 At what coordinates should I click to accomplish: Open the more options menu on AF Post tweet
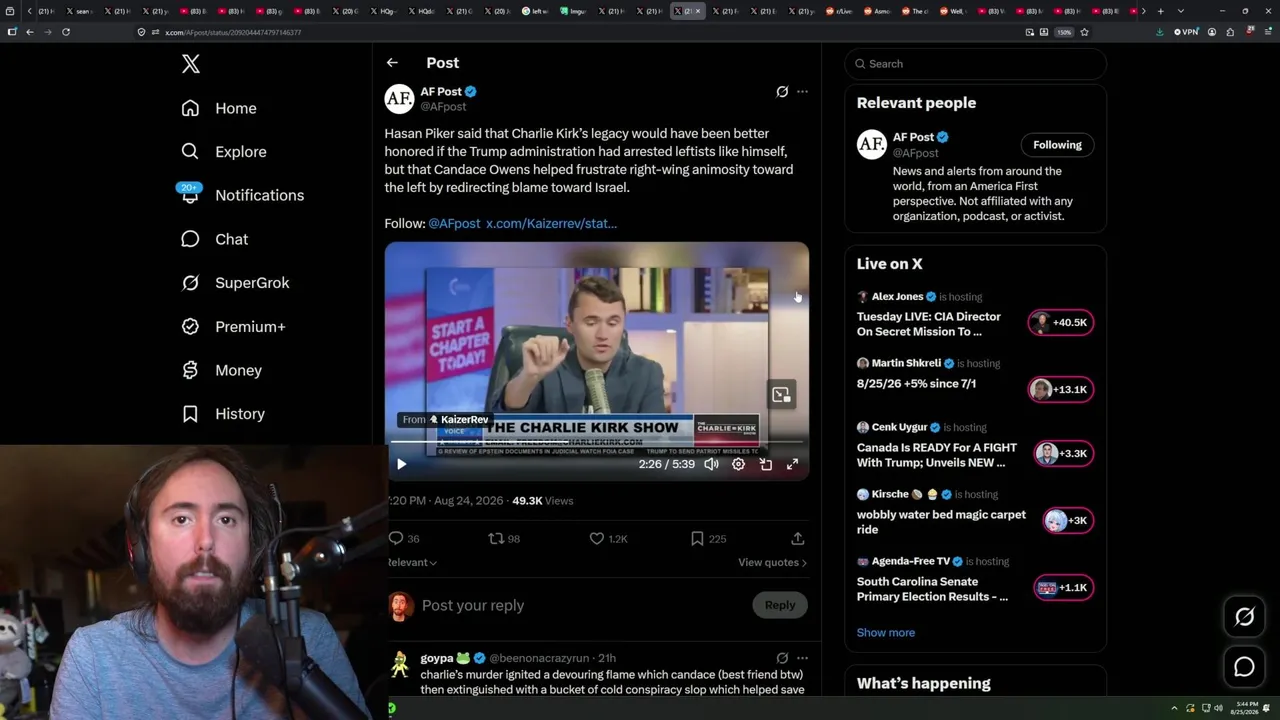click(802, 92)
